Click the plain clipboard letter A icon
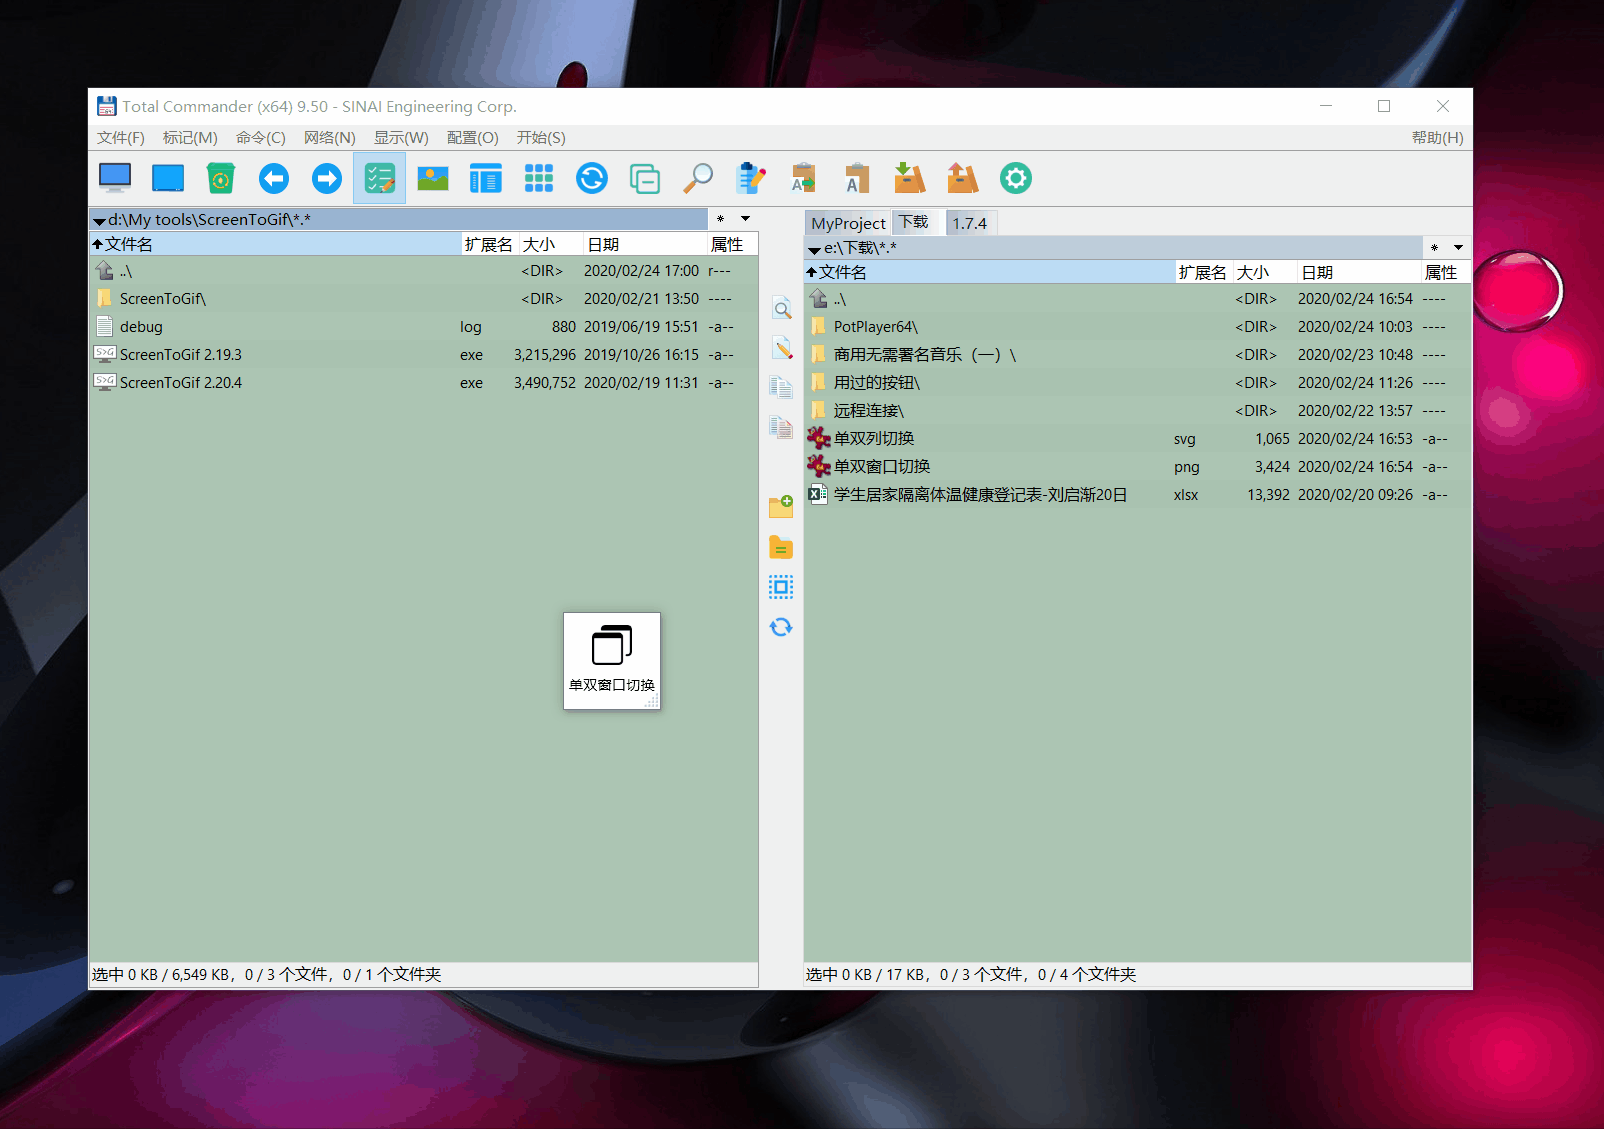Screen dimensions: 1604x1129 coord(856,178)
